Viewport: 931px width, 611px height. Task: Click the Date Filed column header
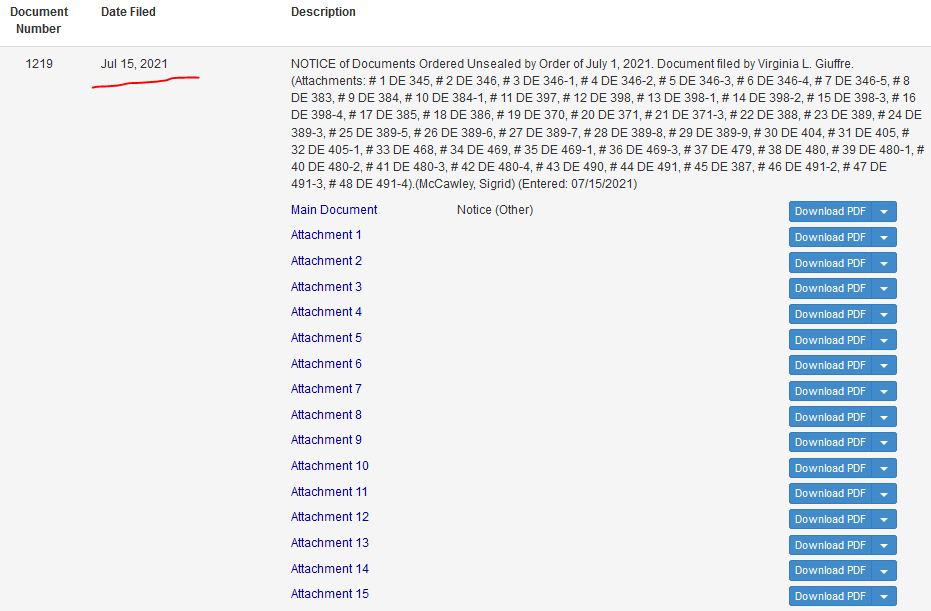pos(128,12)
